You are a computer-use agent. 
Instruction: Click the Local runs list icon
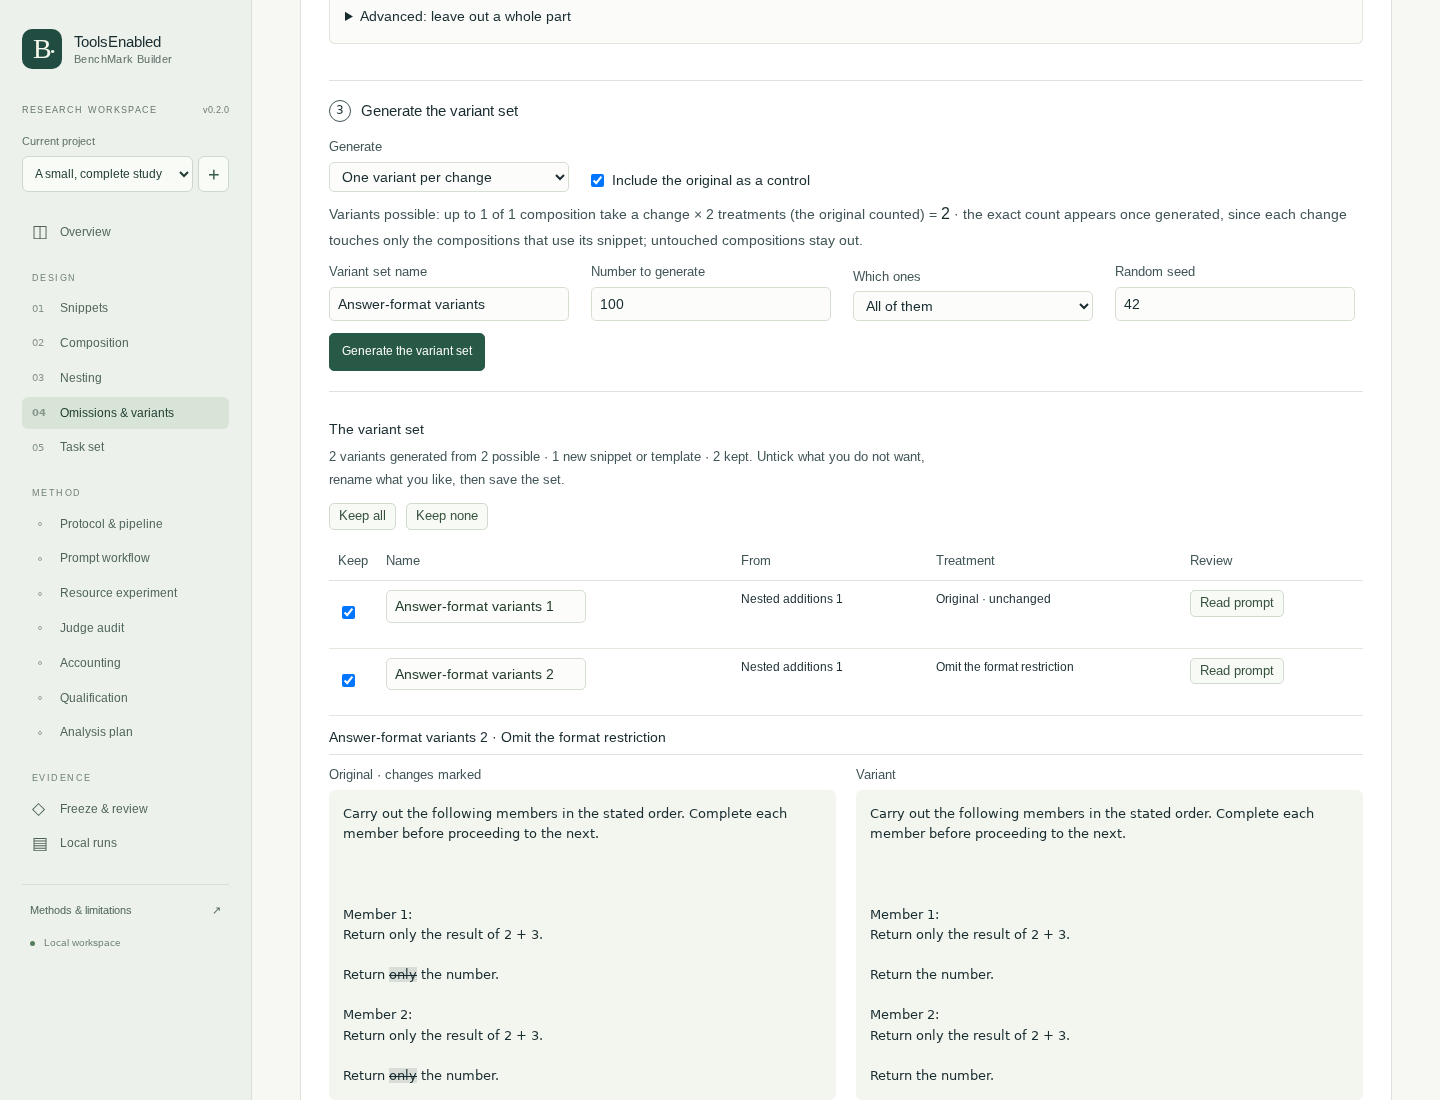[40, 844]
